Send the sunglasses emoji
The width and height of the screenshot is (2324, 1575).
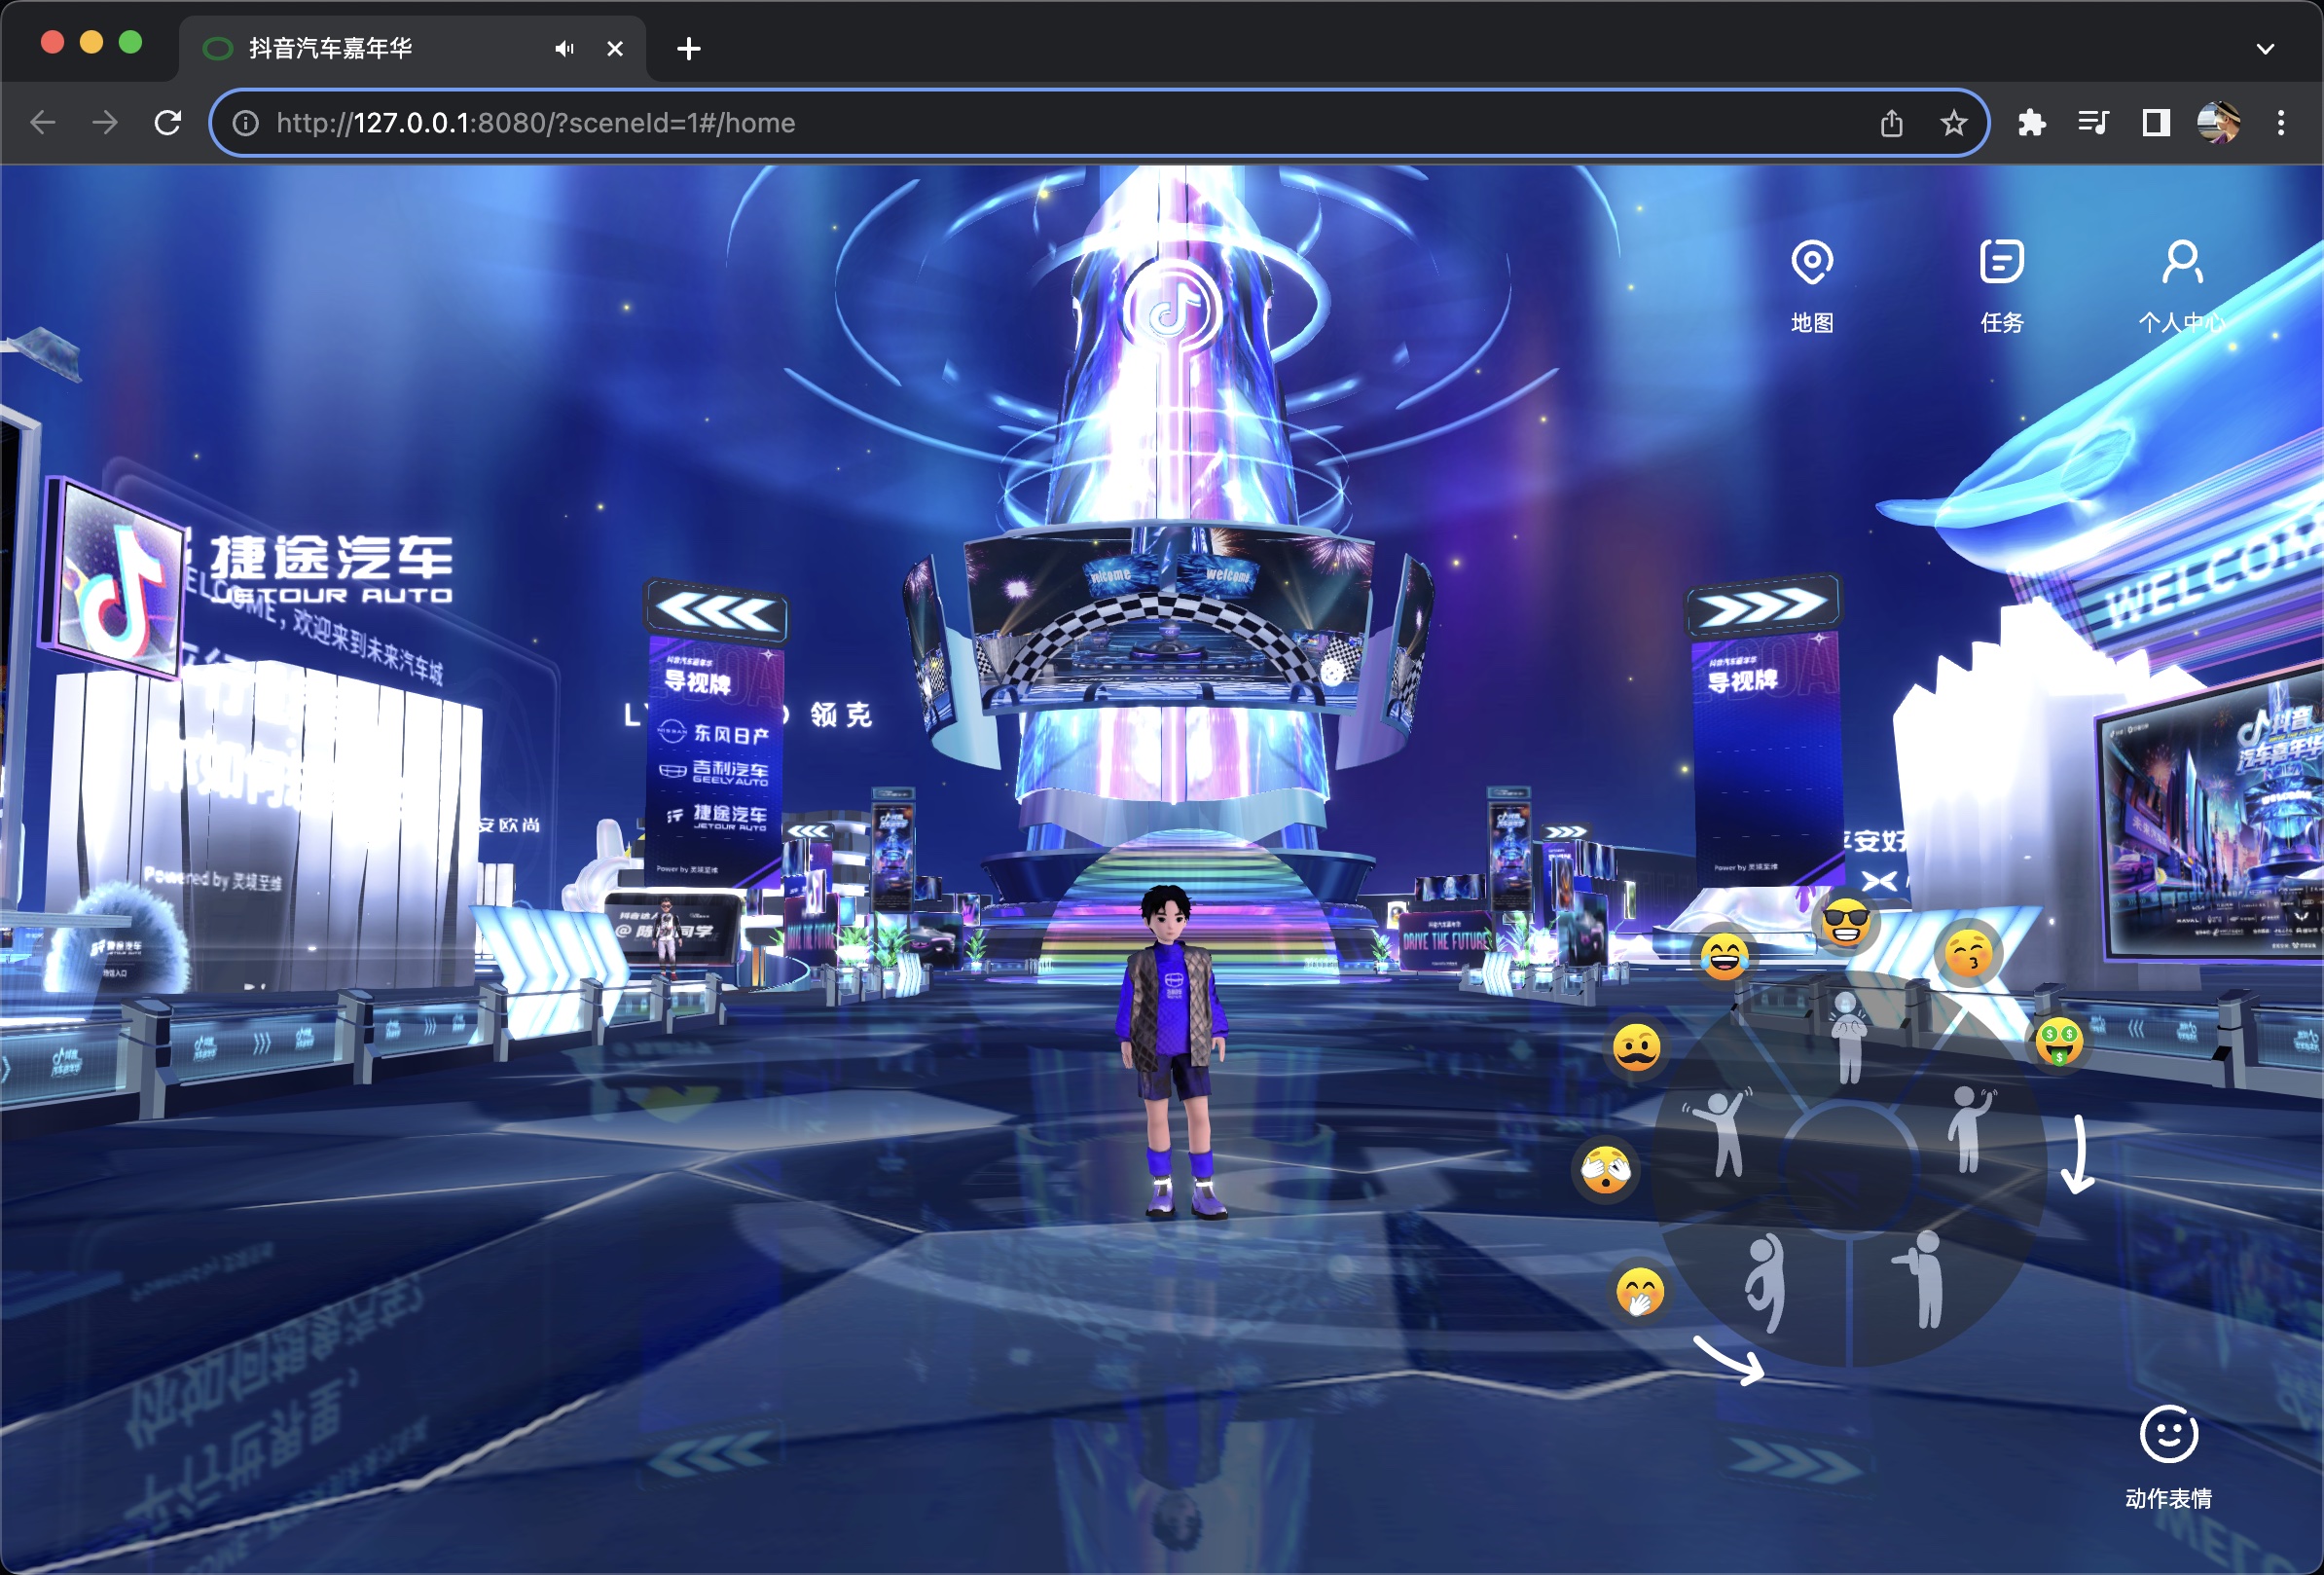[x=1845, y=922]
